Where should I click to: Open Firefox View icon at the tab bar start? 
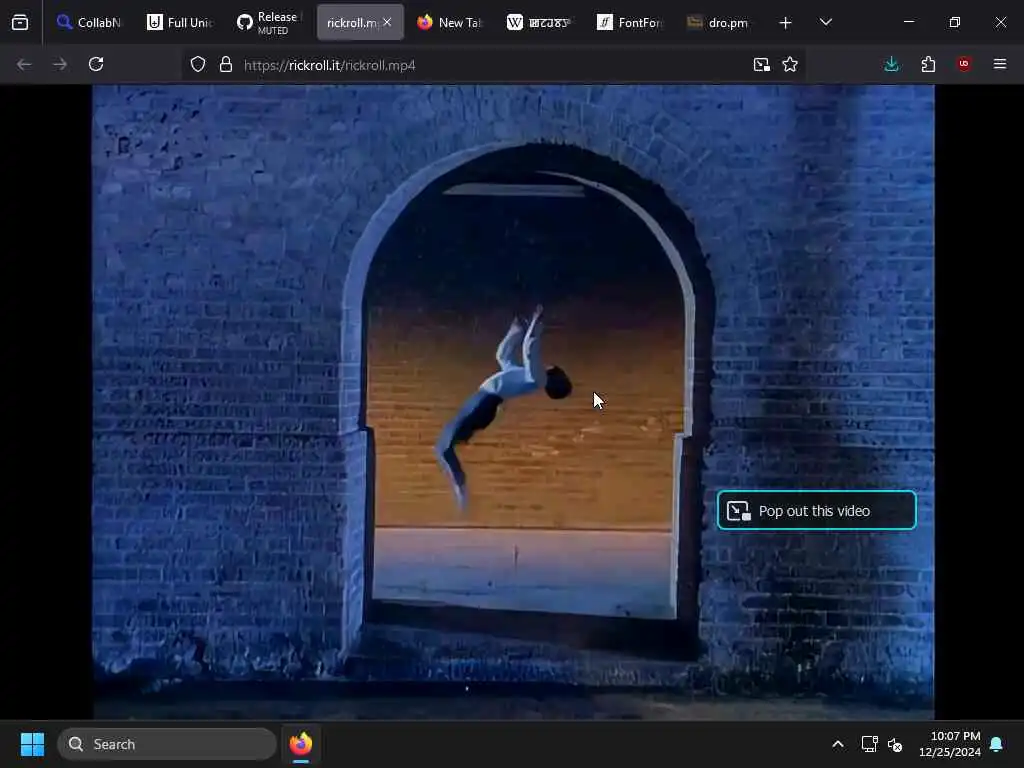[20, 23]
